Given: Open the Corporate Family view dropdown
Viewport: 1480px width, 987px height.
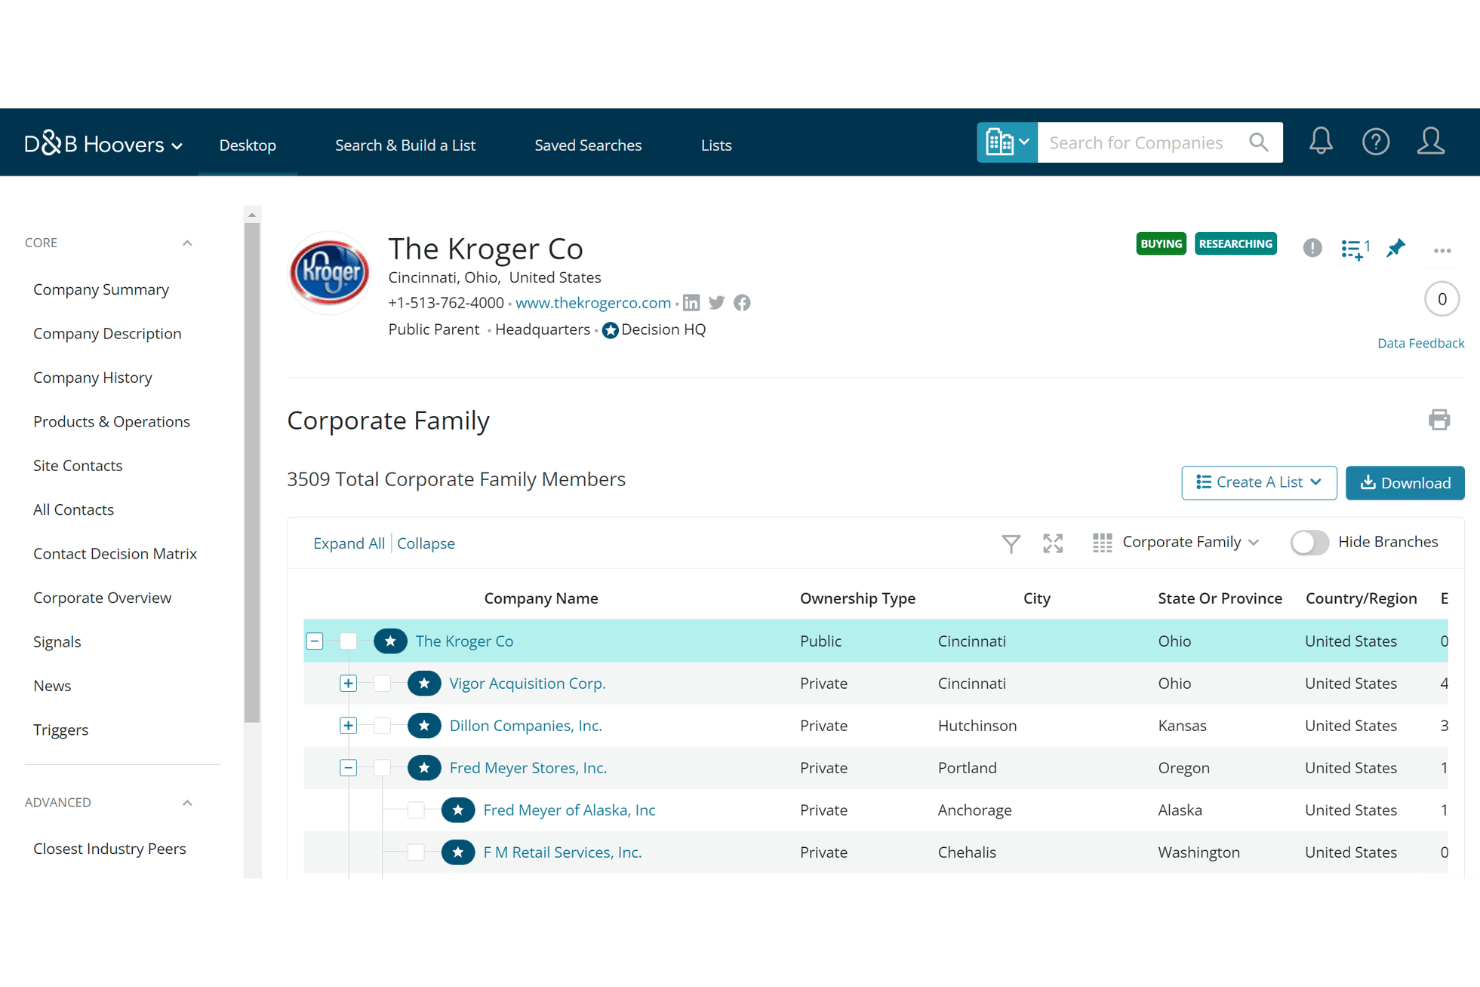Looking at the screenshot, I should [x=1190, y=542].
